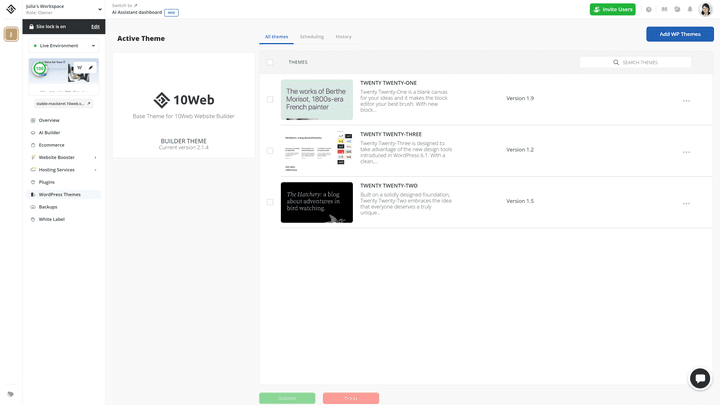The width and height of the screenshot is (720, 405).
Task: Open notifications bell icon
Action: coord(690,9)
